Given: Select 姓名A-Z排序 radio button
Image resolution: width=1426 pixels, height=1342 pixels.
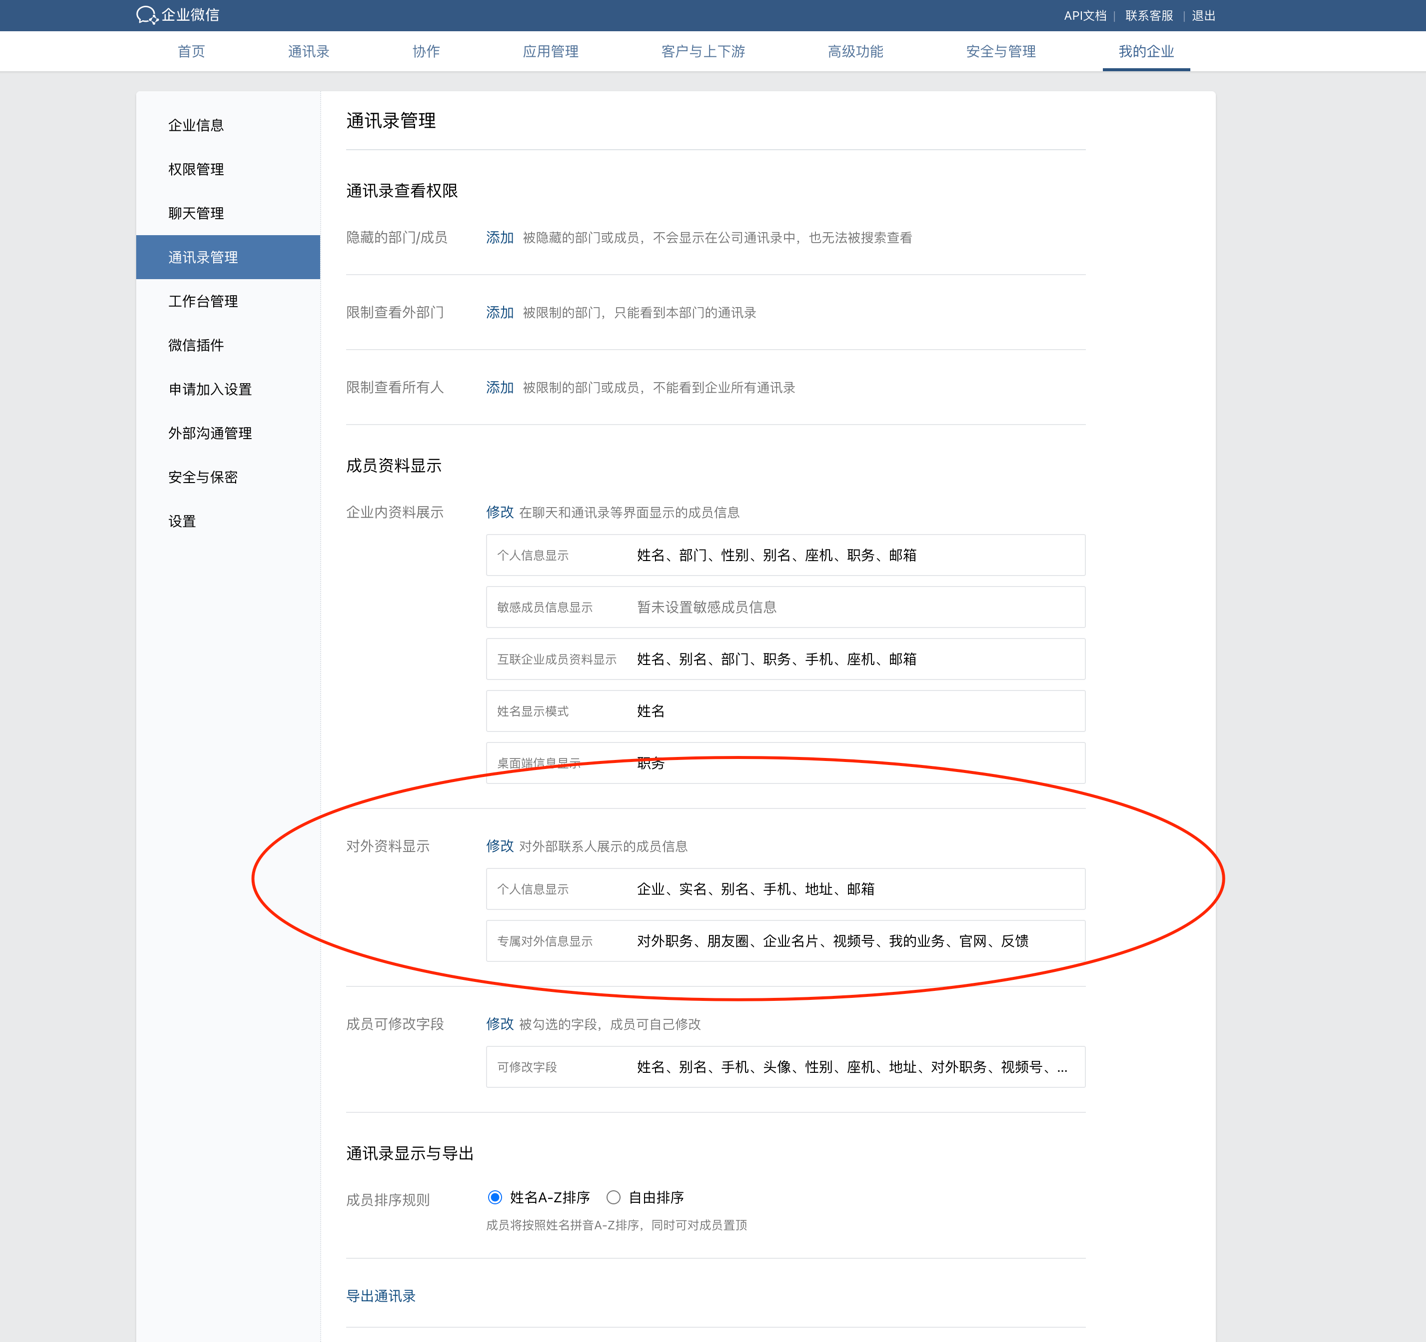Looking at the screenshot, I should [495, 1197].
